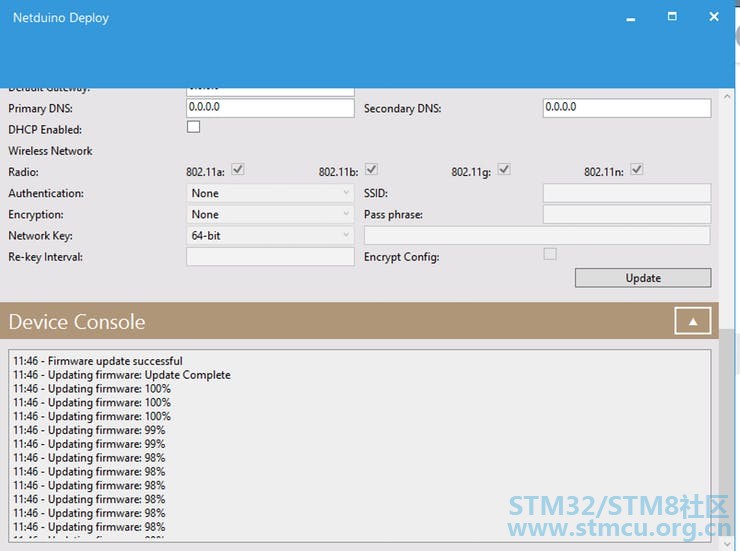
Task: Toggle the Encrypt Config checkbox
Action: pyautogui.click(x=550, y=254)
